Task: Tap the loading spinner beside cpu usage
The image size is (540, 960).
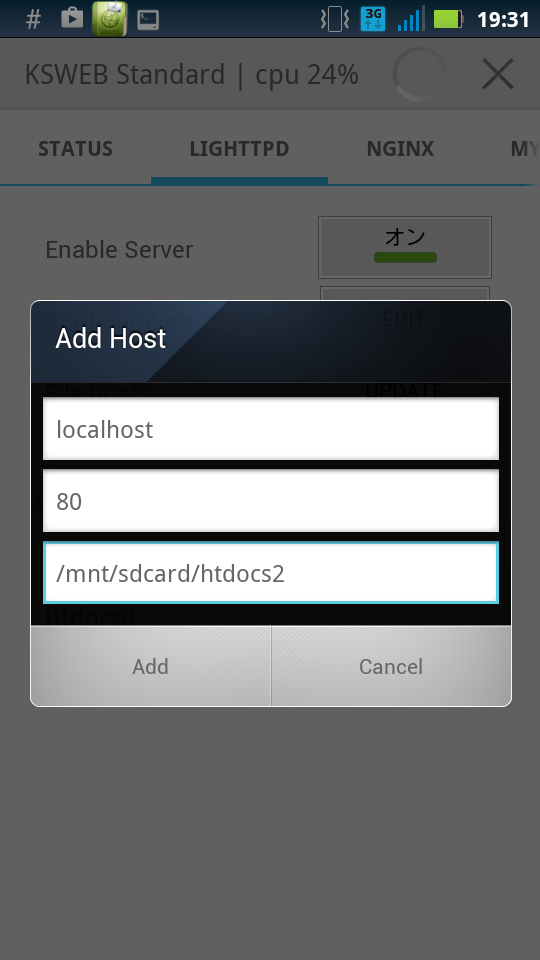Action: (x=420, y=75)
